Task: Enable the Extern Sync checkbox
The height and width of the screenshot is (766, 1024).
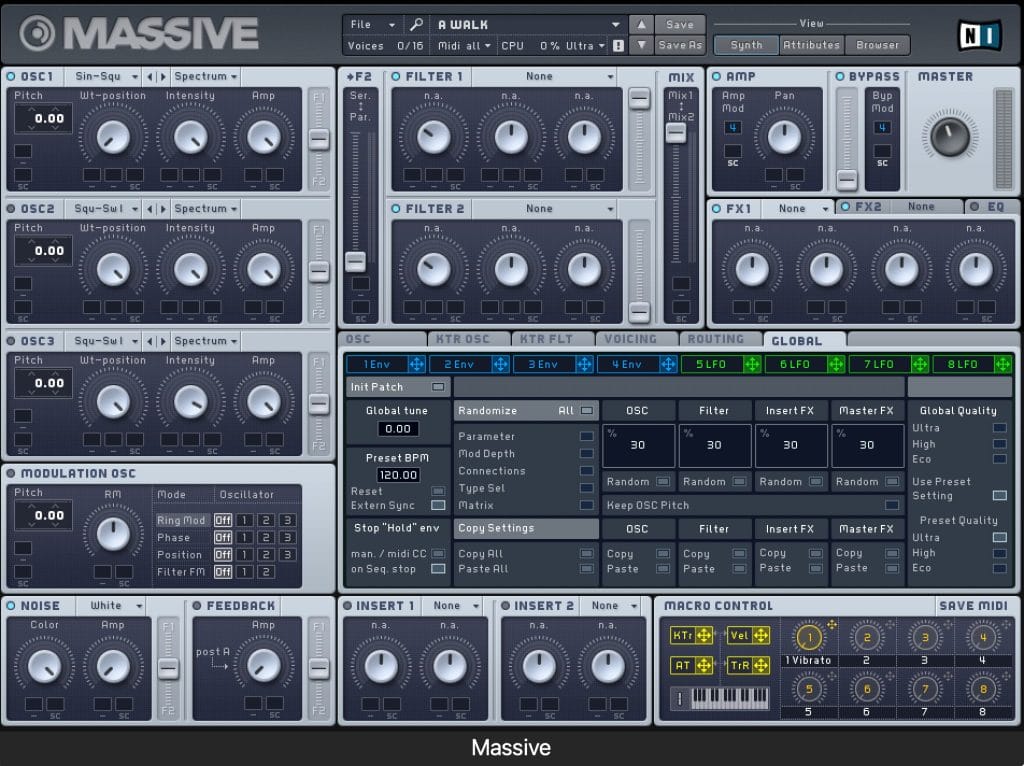Action: (438, 505)
